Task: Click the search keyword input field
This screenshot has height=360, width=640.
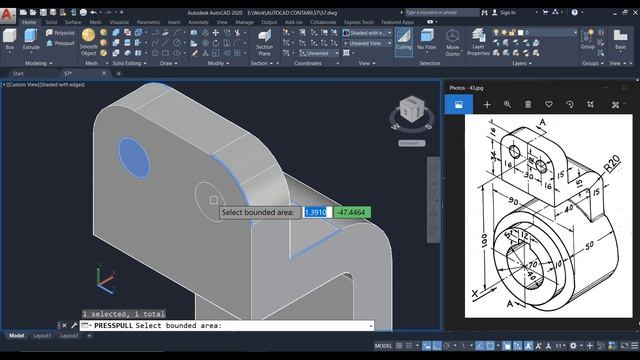Action: tap(442, 13)
